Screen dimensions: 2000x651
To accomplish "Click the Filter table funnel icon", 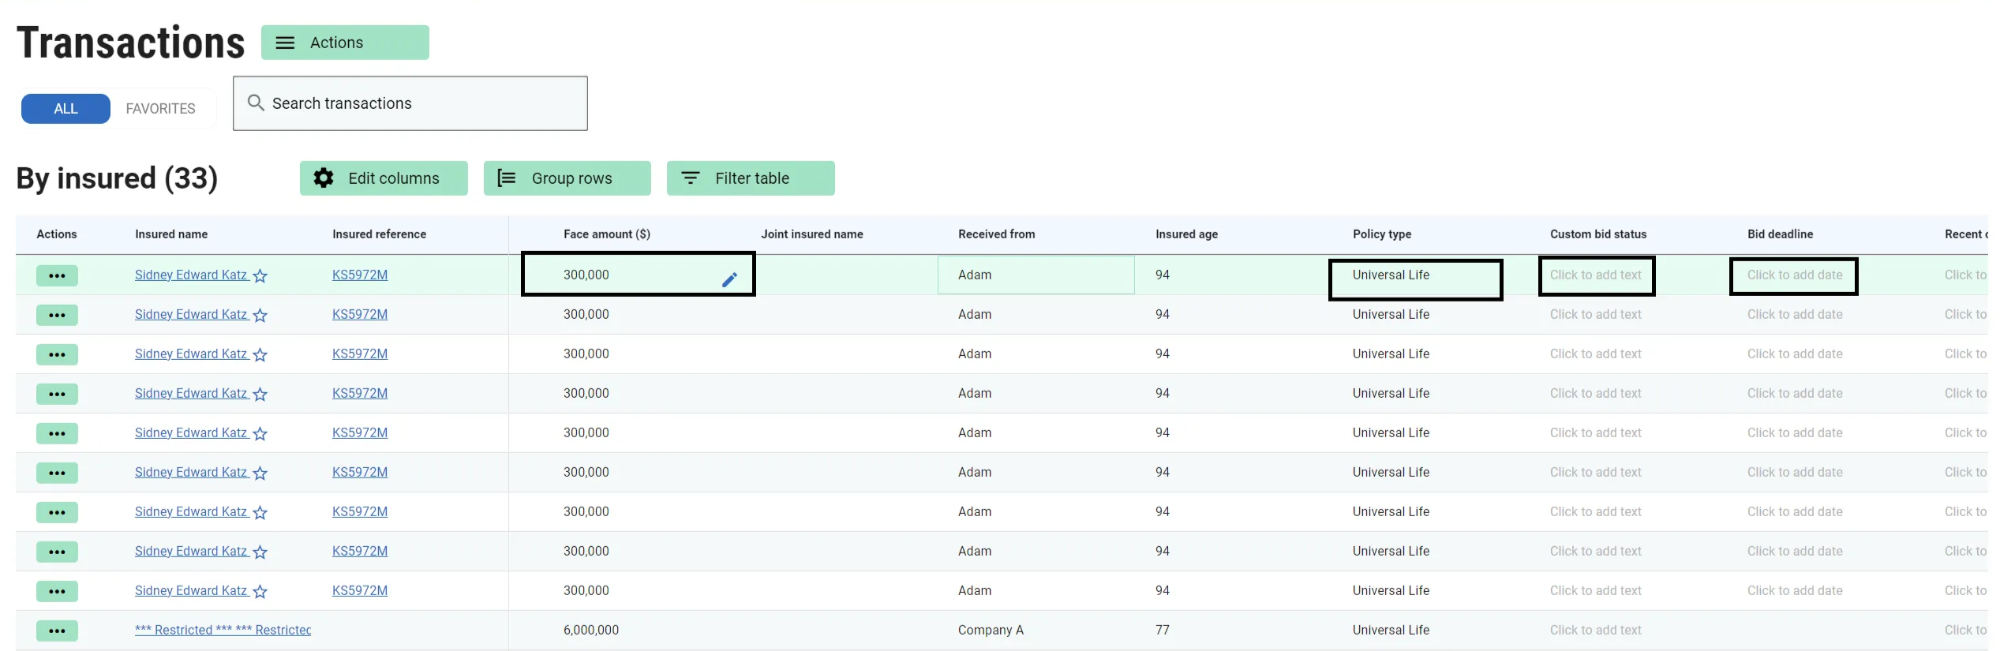I will pos(690,178).
